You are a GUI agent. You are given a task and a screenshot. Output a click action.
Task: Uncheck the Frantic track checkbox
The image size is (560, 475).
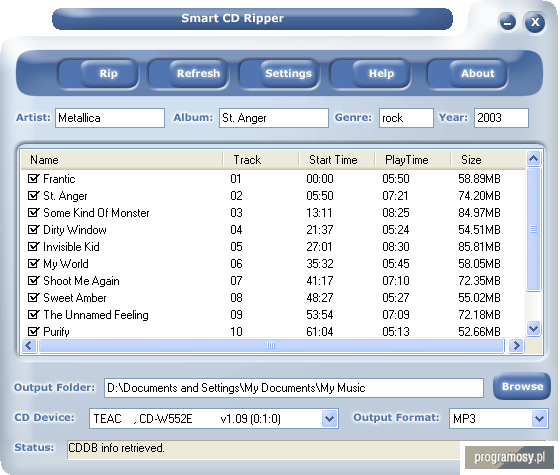33,178
